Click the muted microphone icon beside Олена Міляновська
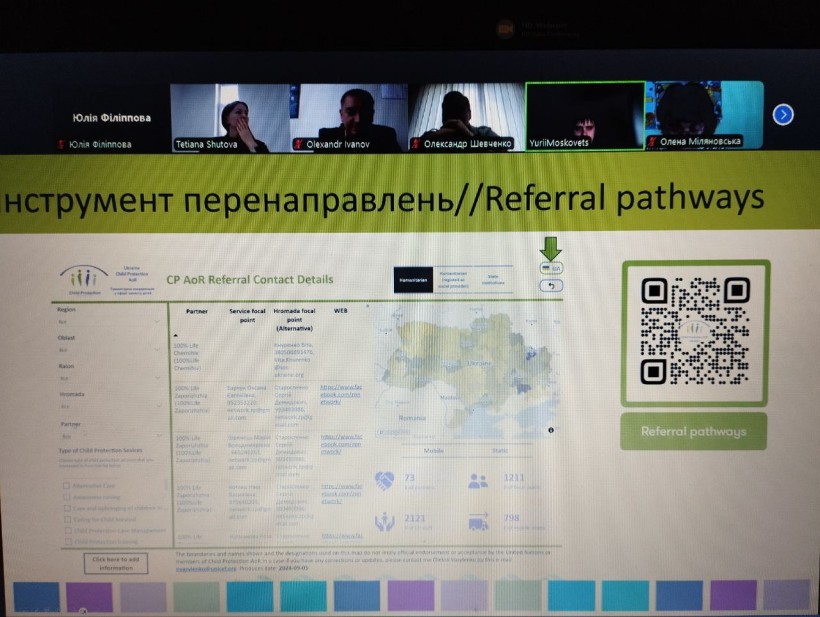The height and width of the screenshot is (617, 820). click(x=652, y=141)
